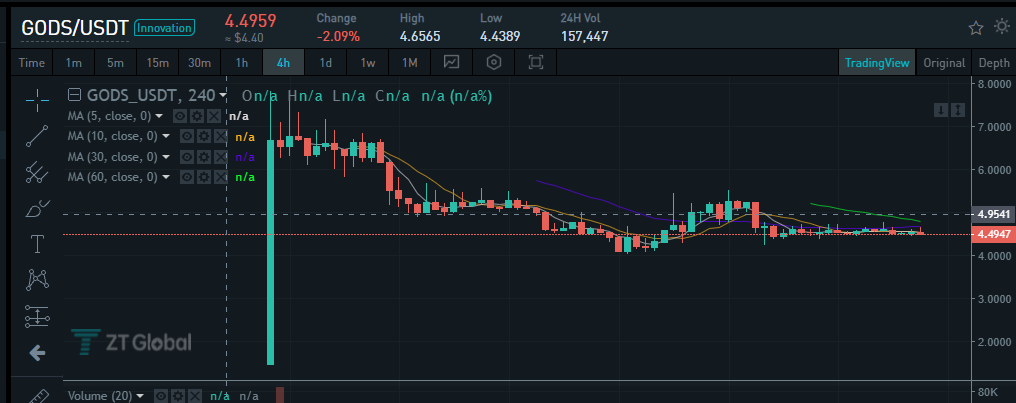The height and width of the screenshot is (403, 1016).
Task: Select the long position forecasting tool
Action: (x=38, y=316)
